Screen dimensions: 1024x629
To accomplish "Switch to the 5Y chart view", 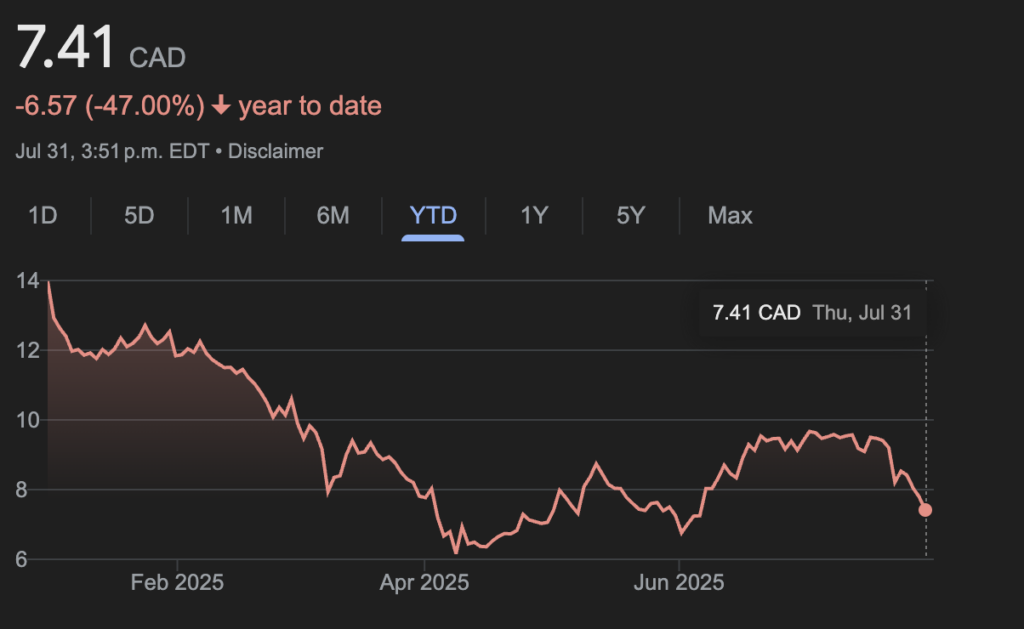I will point(630,215).
